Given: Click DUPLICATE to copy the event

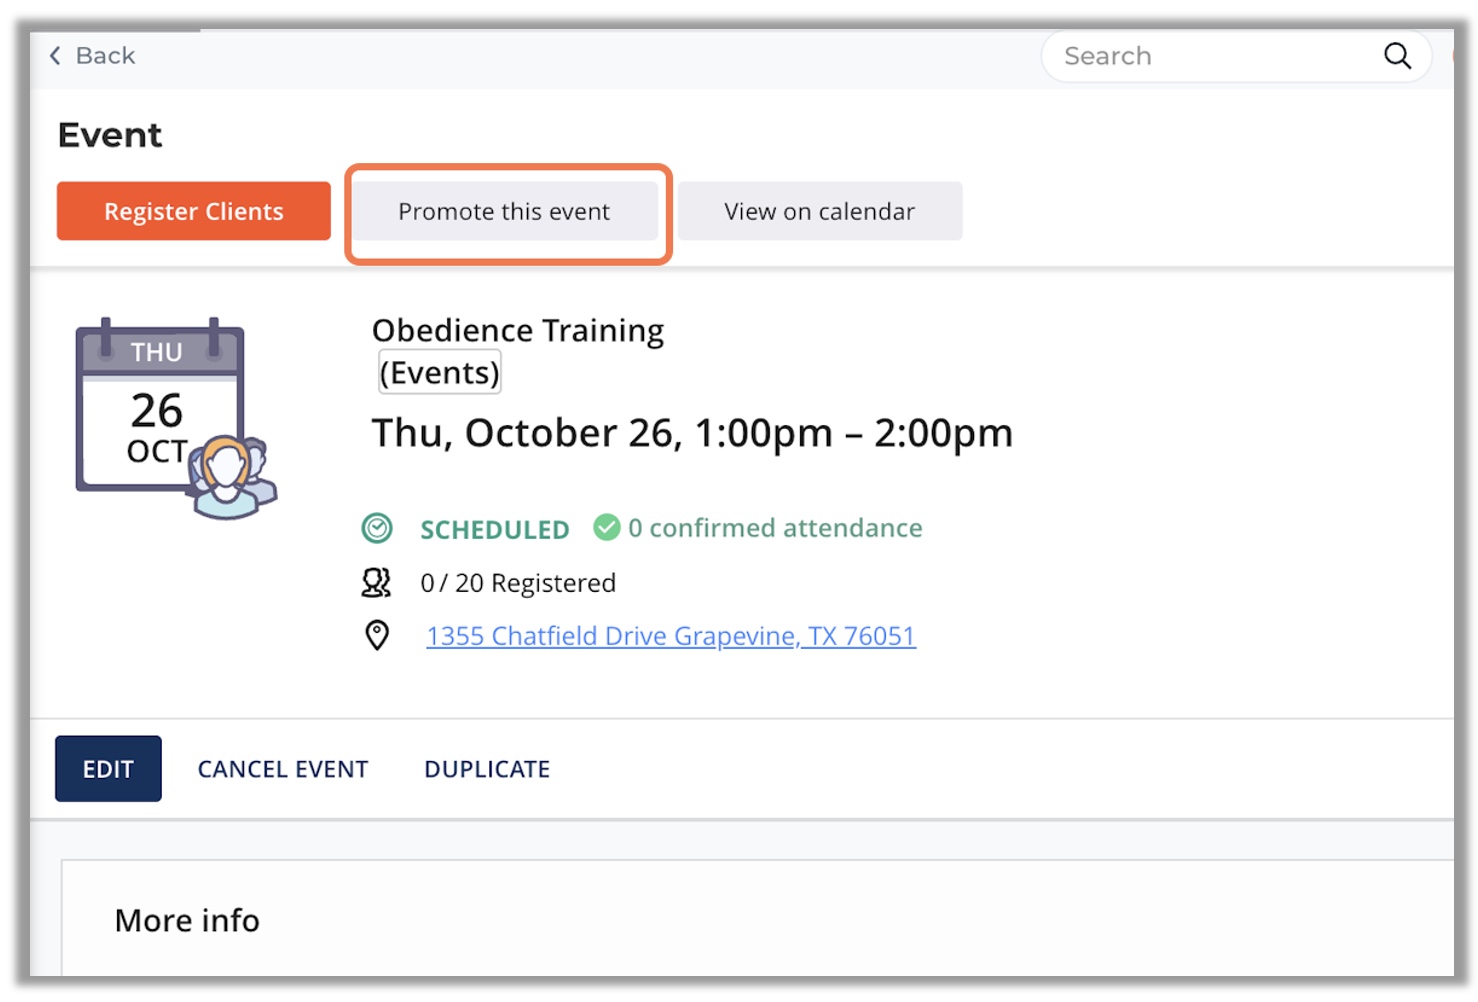Looking at the screenshot, I should pos(487,769).
